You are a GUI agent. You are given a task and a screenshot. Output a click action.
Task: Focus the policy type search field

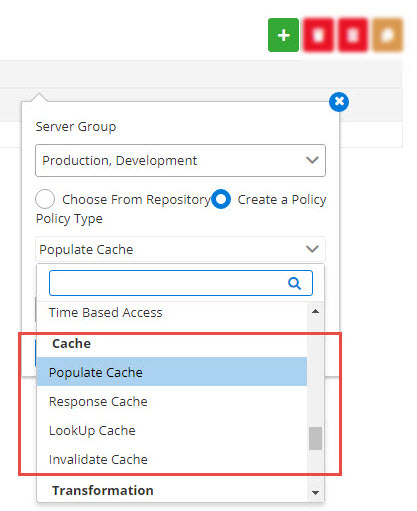(181, 283)
